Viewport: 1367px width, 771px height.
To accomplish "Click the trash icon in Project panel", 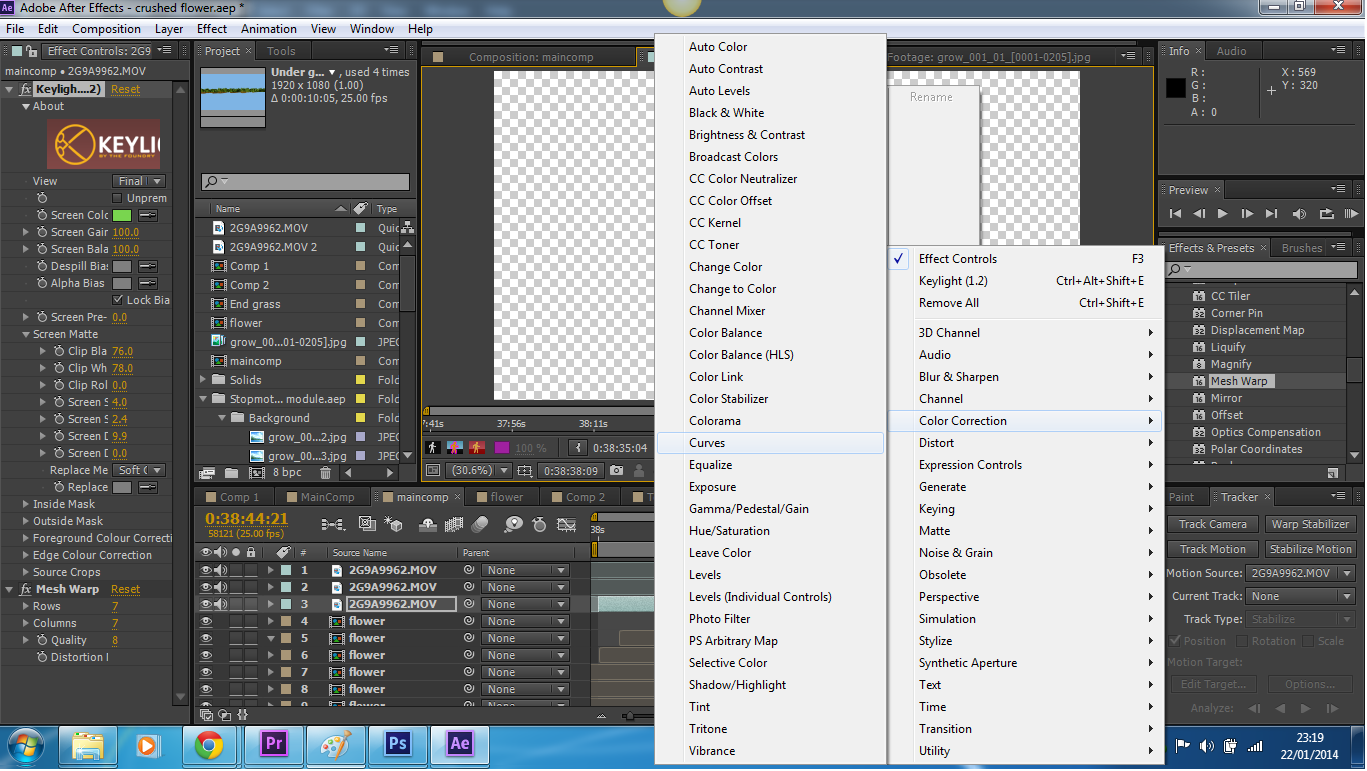I will point(325,473).
